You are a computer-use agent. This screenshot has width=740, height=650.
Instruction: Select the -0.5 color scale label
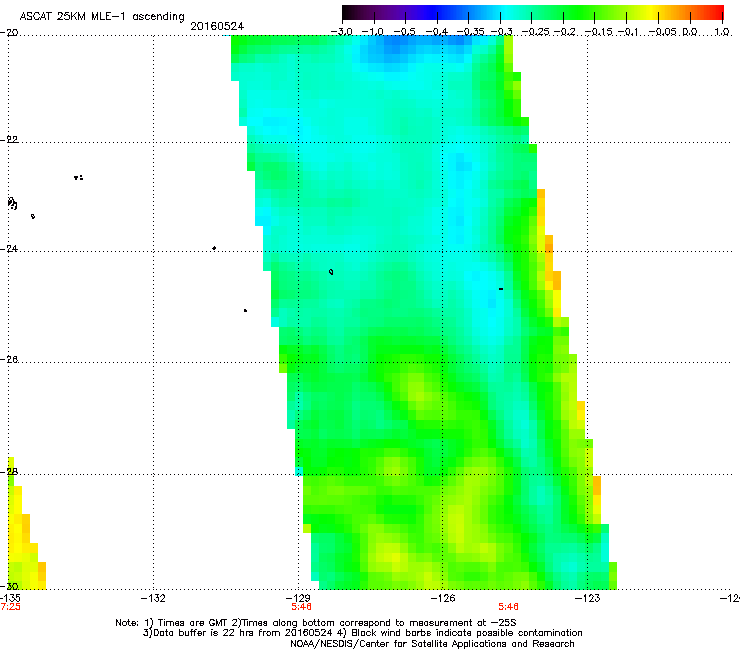[x=404, y=32]
